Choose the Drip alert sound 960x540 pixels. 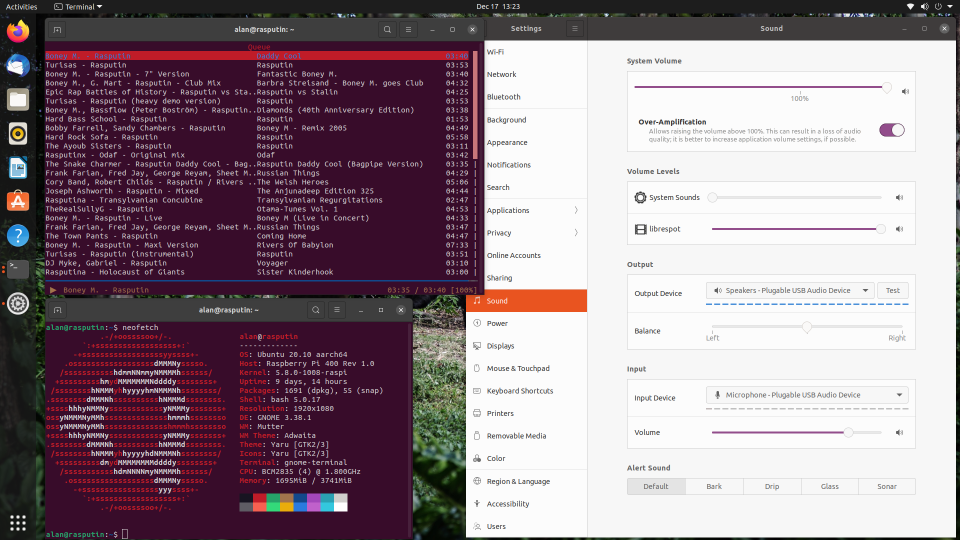pos(771,486)
